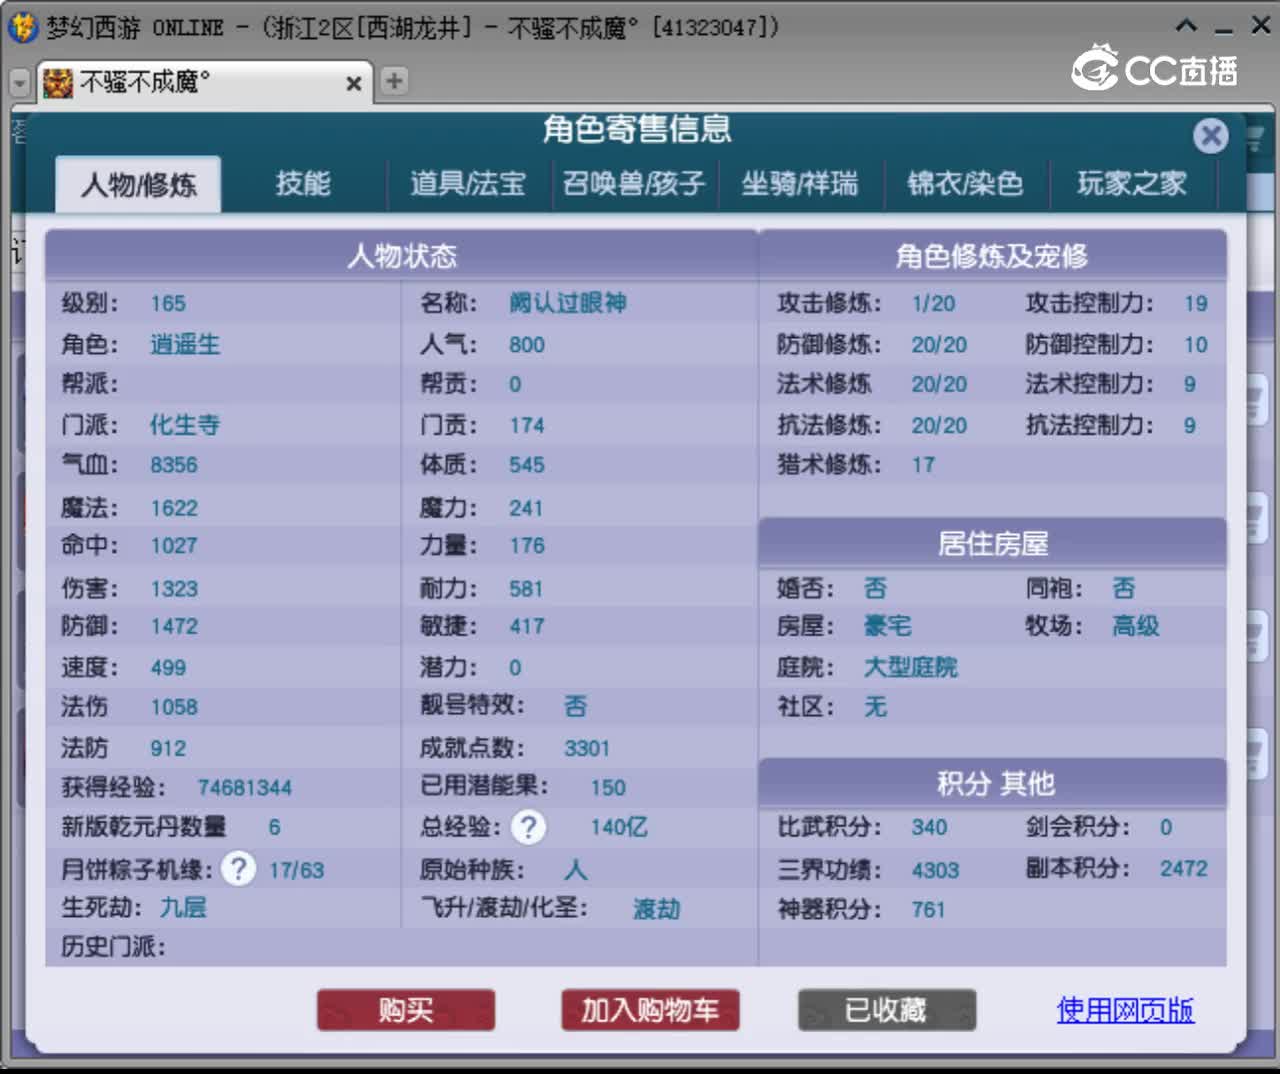
Task: Click the 总经验 value 140亿
Action: coord(619,827)
